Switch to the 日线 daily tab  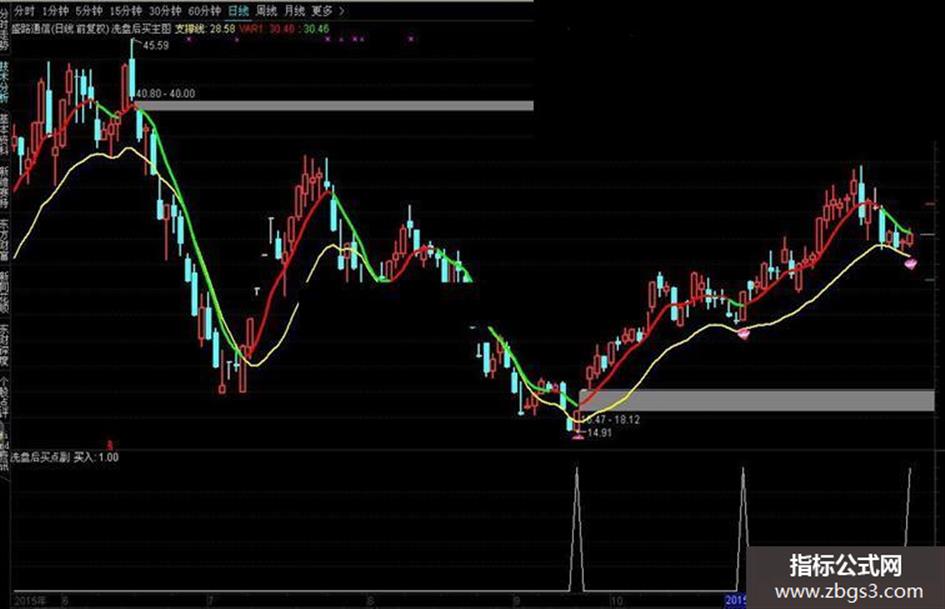pos(238,11)
